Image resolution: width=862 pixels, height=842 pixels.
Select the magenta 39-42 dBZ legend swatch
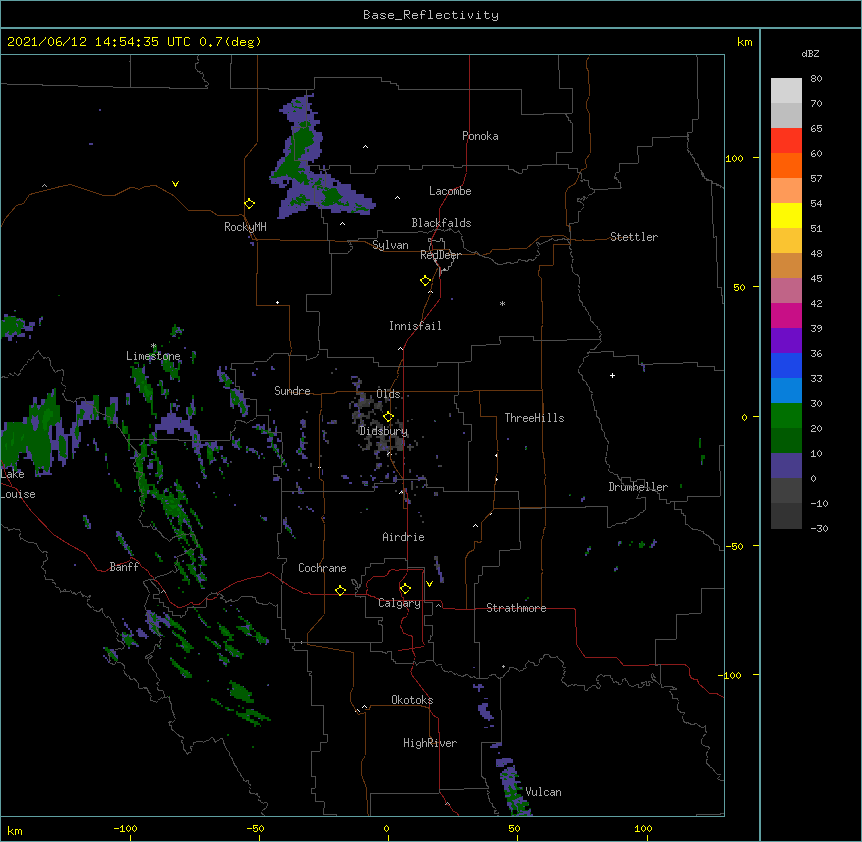[786, 315]
